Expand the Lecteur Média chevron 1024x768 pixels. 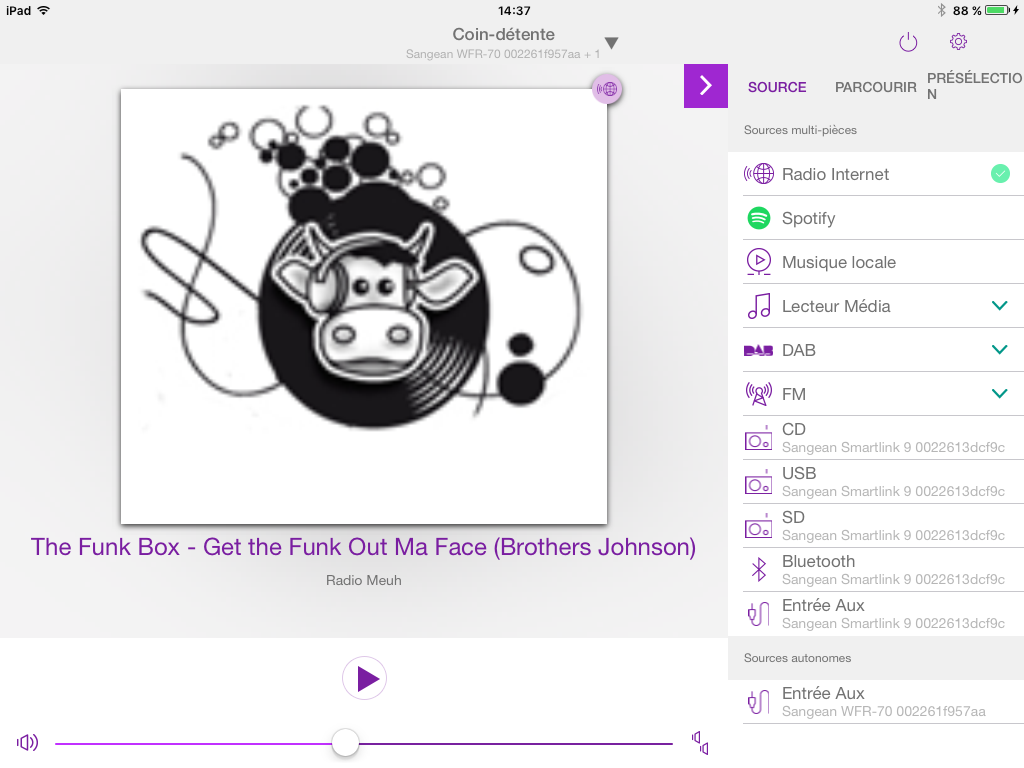(999, 306)
